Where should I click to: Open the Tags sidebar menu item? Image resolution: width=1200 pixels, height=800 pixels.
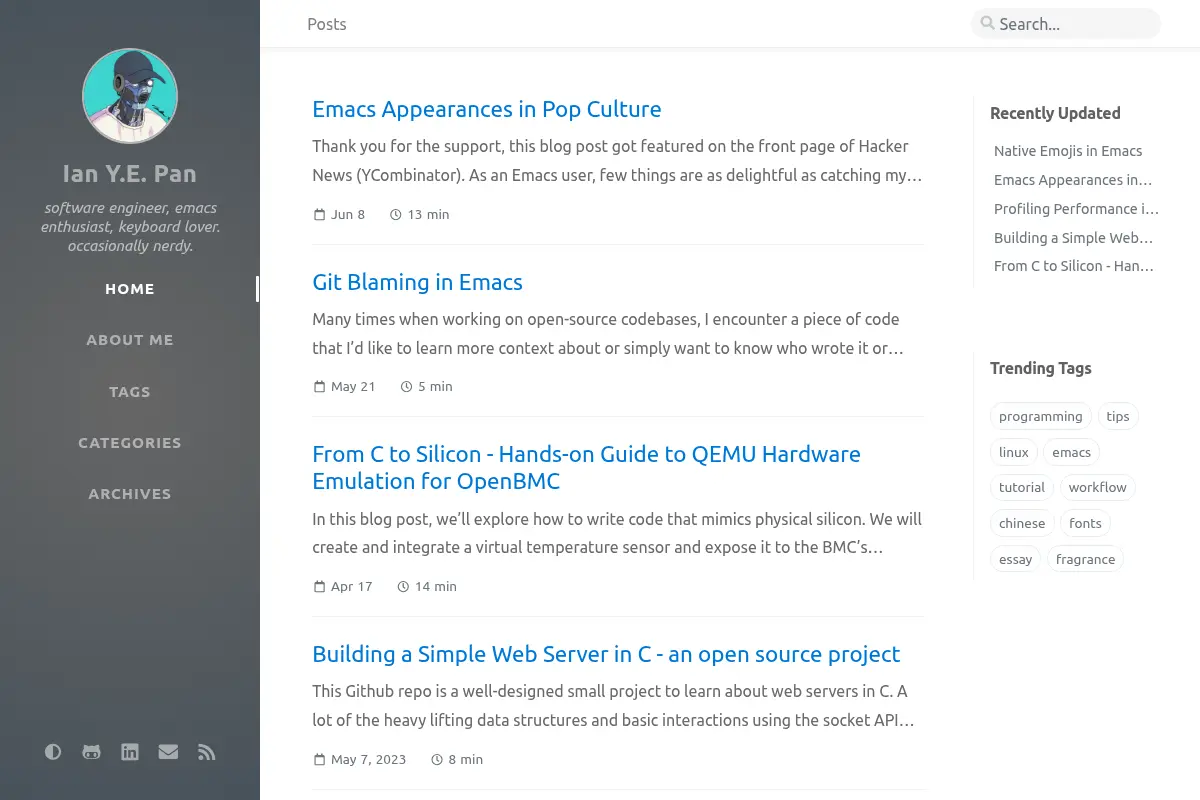point(130,392)
